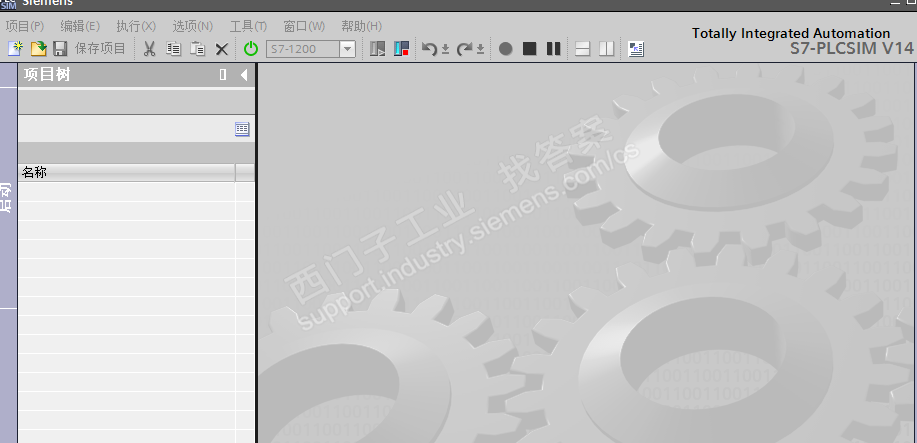This screenshot has height=443, width=917.
Task: Open the 工具(T) menu
Action: (248, 26)
